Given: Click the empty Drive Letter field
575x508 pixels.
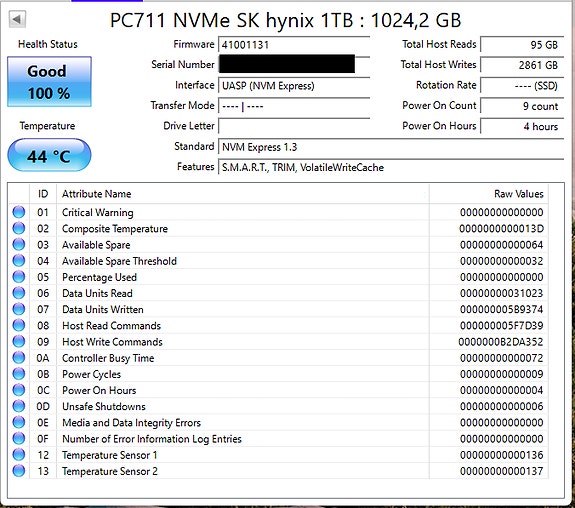Looking at the screenshot, I should 294,126.
